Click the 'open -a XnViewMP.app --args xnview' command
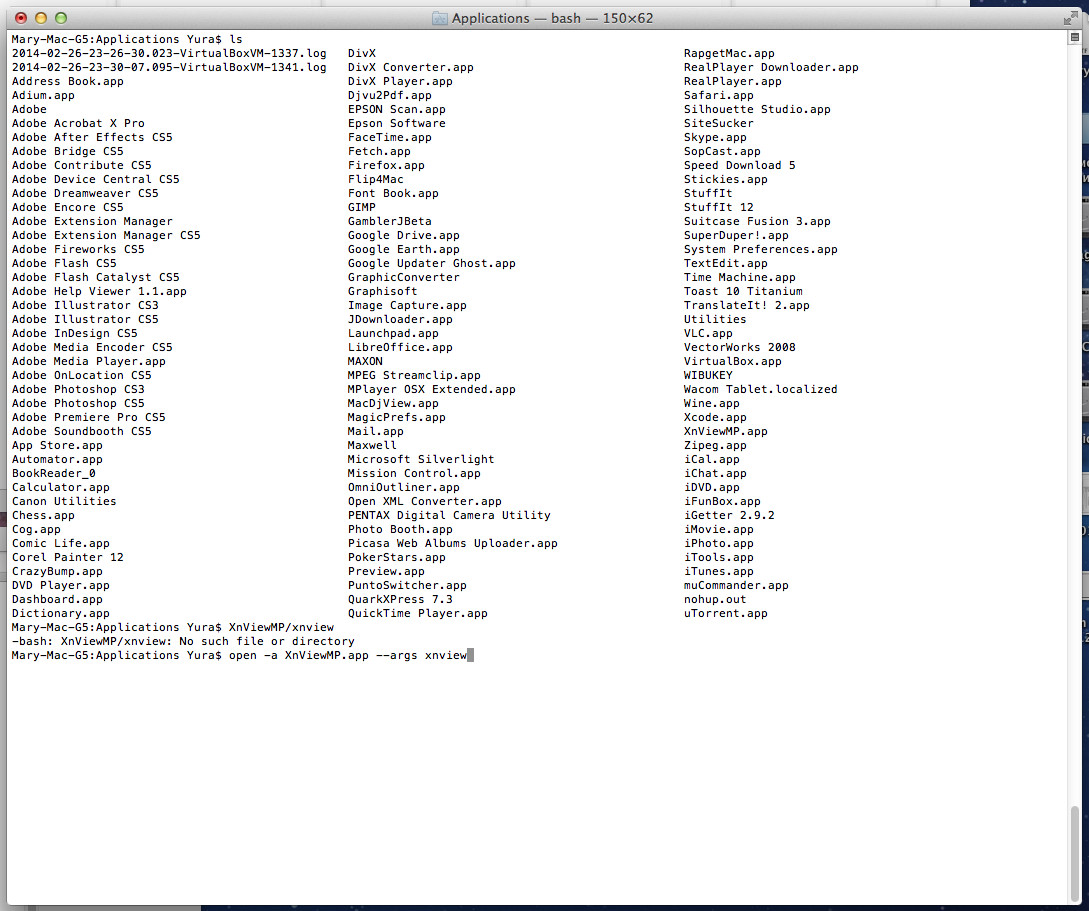Screen dimensions: 1089x911 pyautogui.click(x=348, y=655)
